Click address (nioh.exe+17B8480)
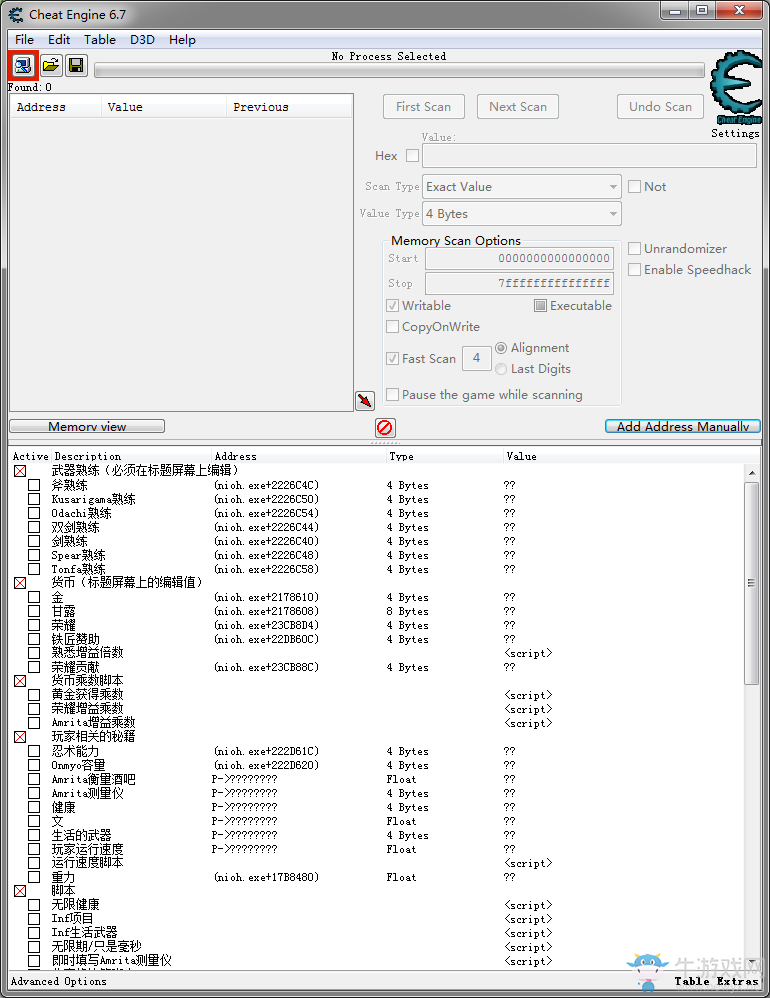Screen dimensions: 770x998 267,877
